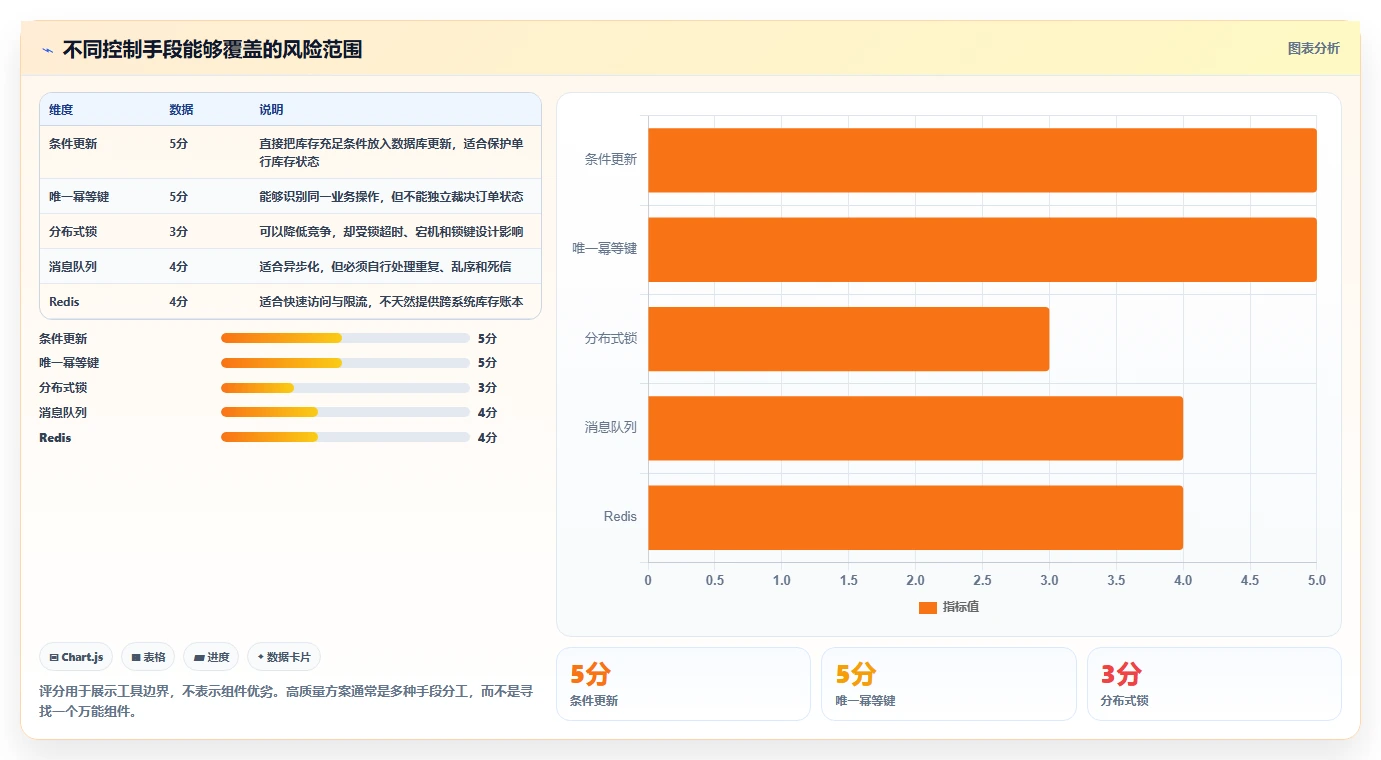Click the description starting 能够识别同一业务操作
The width and height of the screenshot is (1381, 760).
point(391,196)
